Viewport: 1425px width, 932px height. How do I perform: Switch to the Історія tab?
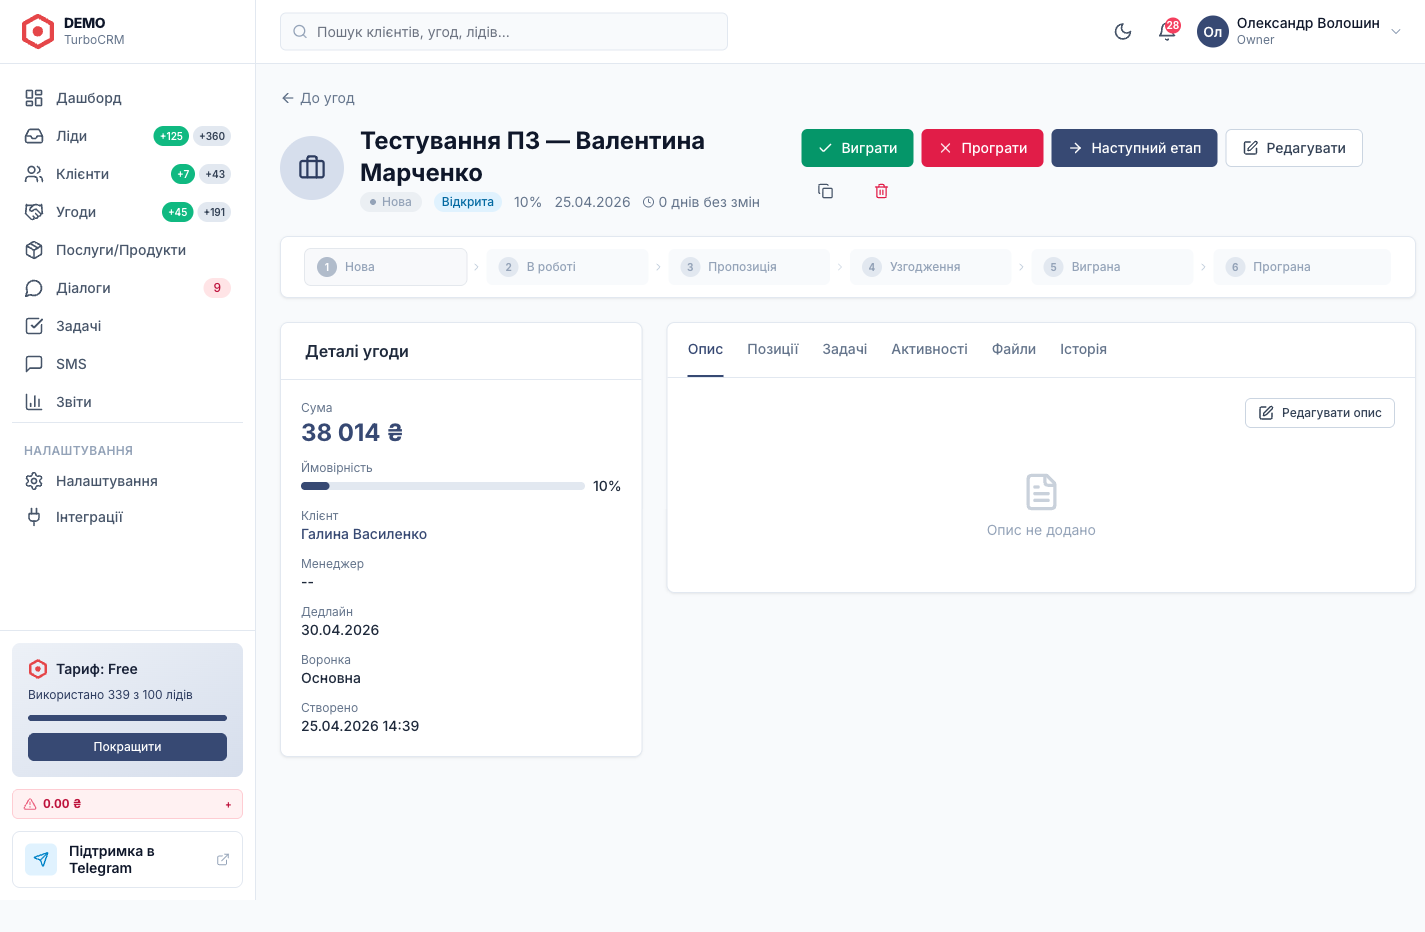click(1083, 349)
